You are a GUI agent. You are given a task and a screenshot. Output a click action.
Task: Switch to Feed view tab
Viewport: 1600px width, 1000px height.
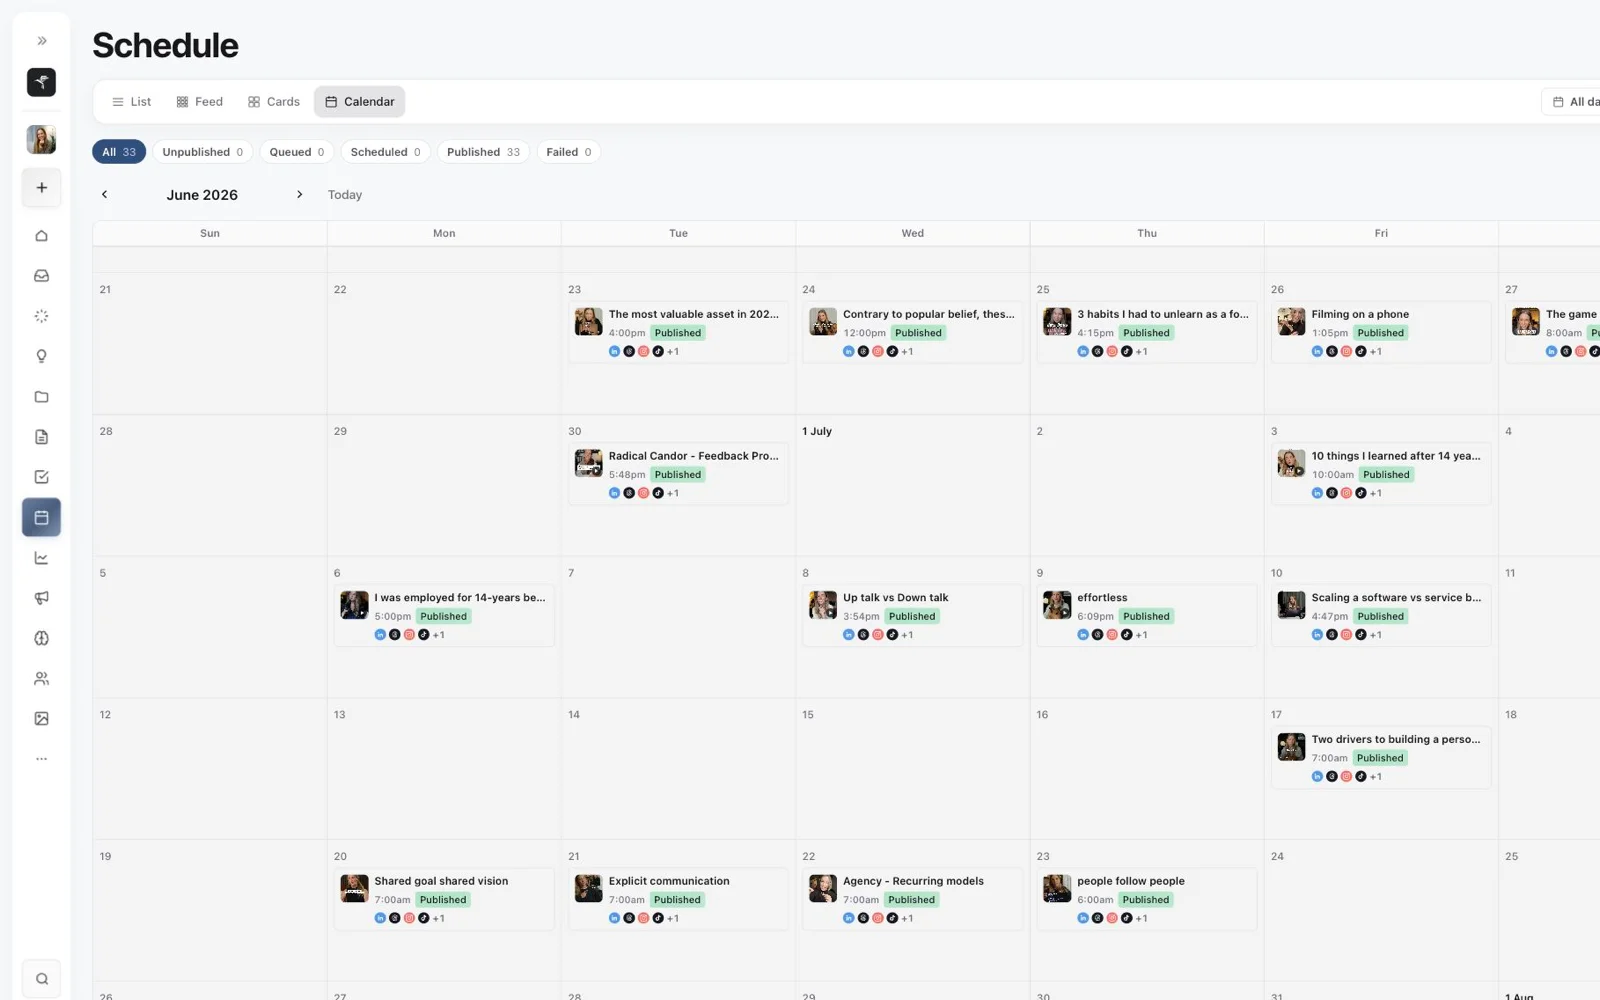pos(199,102)
